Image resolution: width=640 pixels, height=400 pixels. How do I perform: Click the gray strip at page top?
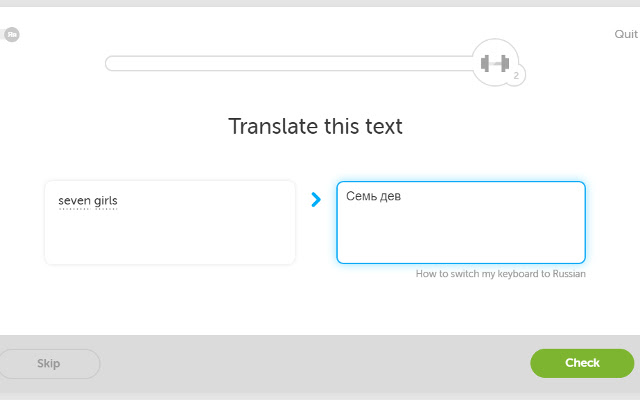pyautogui.click(x=320, y=3)
